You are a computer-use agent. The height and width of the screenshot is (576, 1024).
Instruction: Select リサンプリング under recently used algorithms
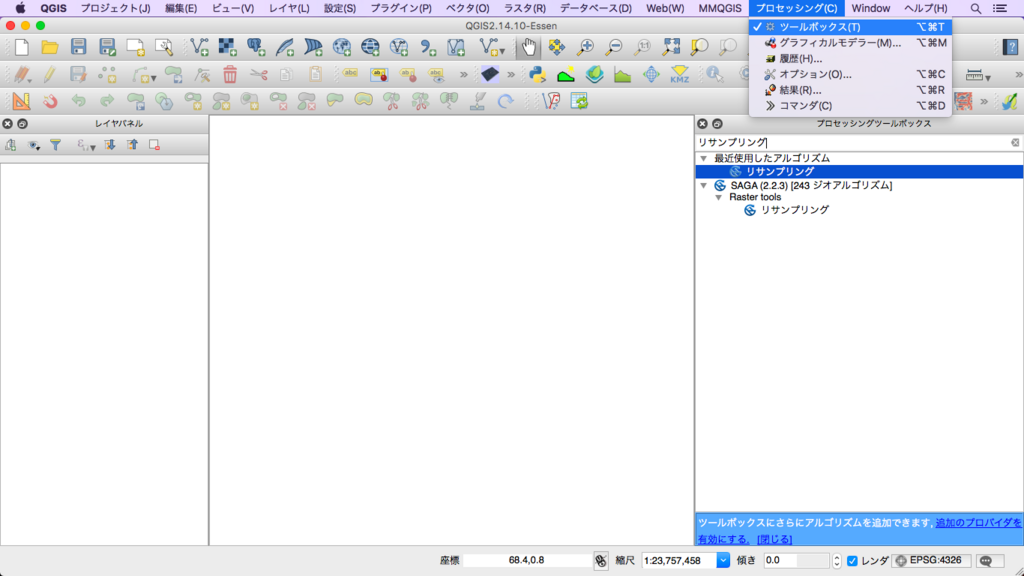[780, 171]
